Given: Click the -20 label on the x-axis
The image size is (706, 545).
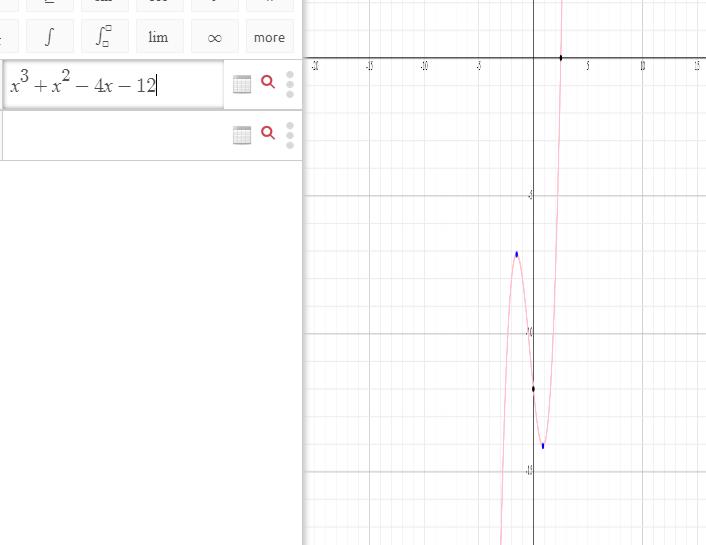Looking at the screenshot, I should click(x=315, y=67).
